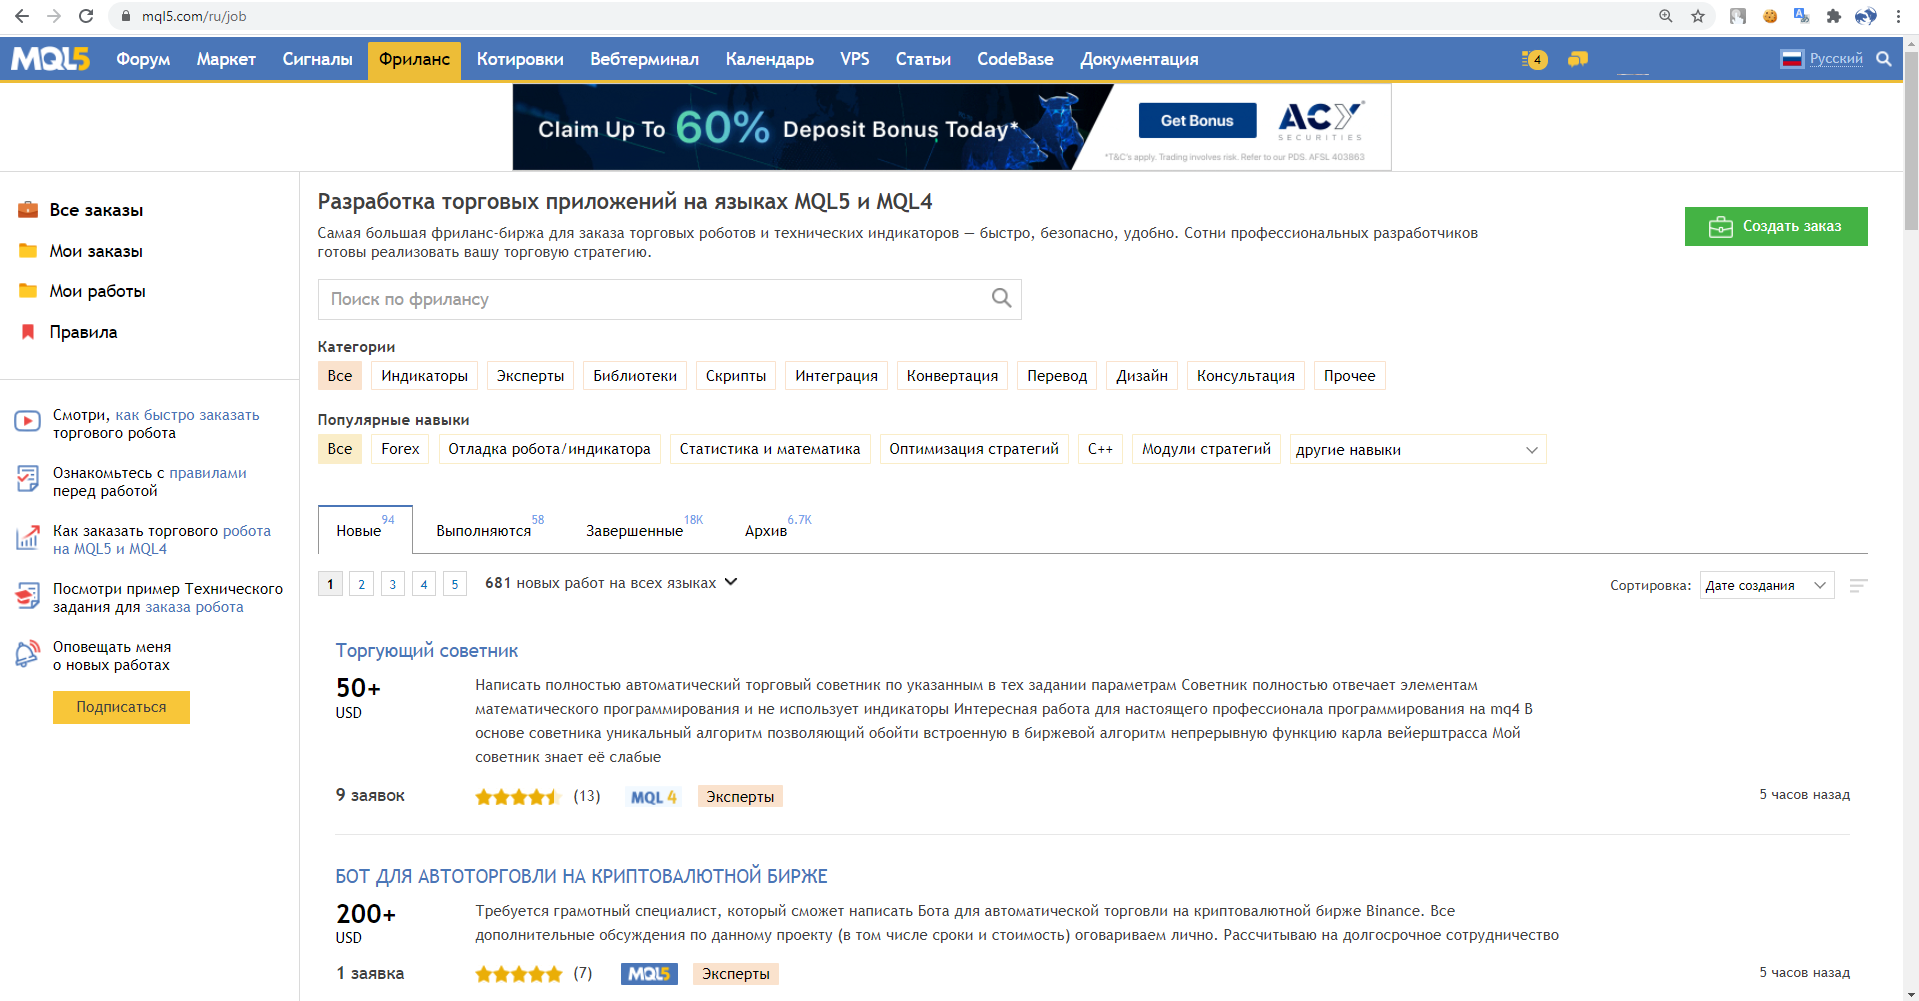The image size is (1919, 1001).
Task: Click the 'Поиск по фрилансу' input field
Action: coord(655,299)
